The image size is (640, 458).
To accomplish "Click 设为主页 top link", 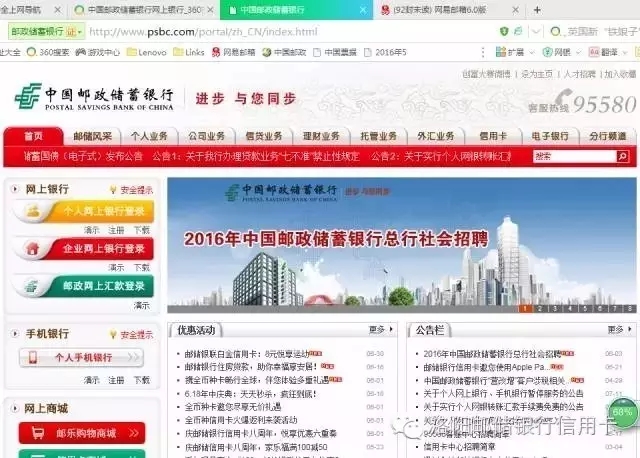I will (537, 74).
